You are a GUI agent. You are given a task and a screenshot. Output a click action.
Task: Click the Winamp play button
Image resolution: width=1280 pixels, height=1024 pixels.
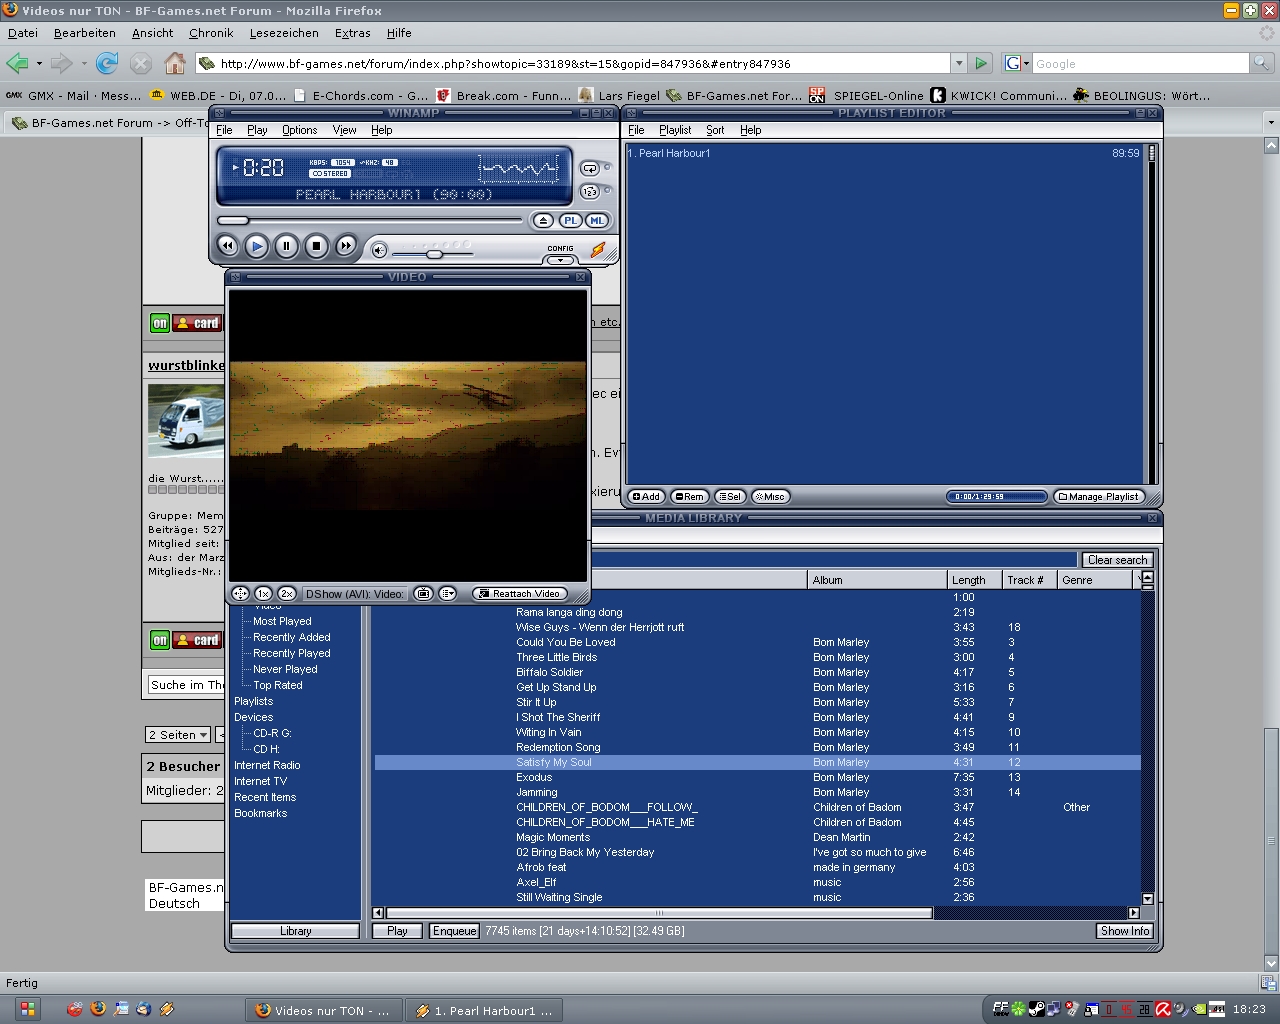click(x=257, y=245)
